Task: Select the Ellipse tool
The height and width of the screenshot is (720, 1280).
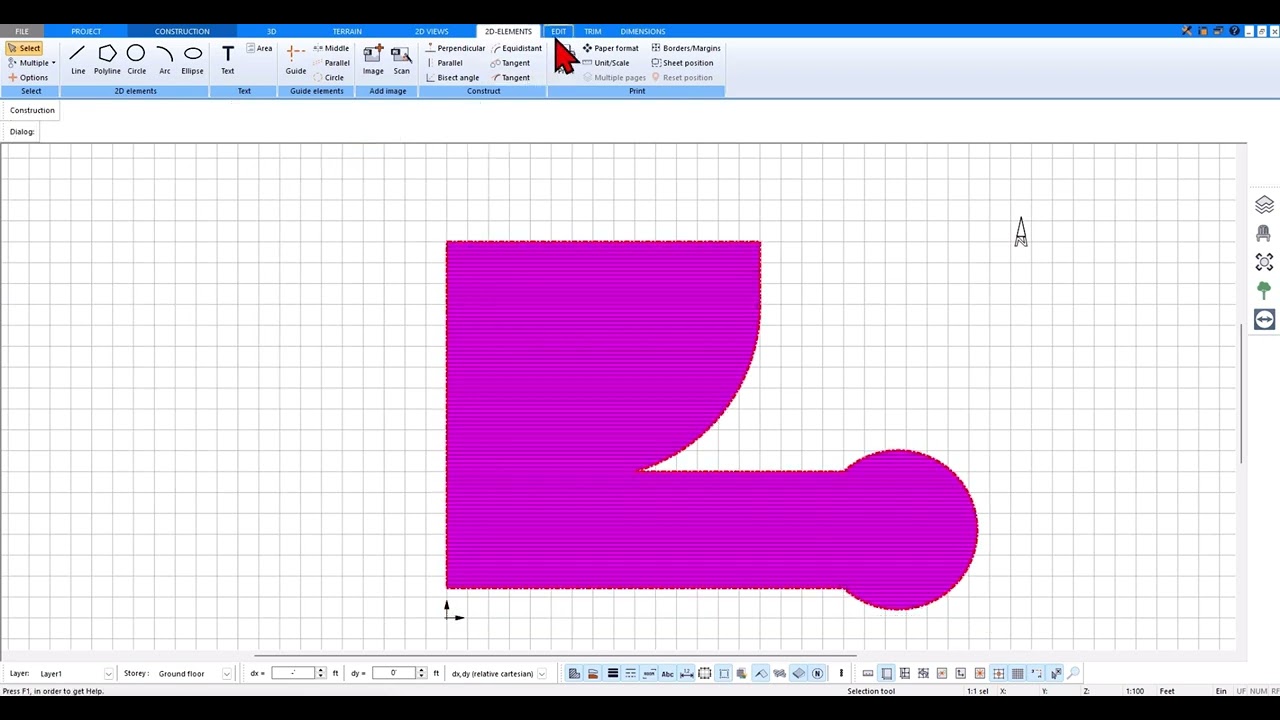Action: click(x=192, y=59)
